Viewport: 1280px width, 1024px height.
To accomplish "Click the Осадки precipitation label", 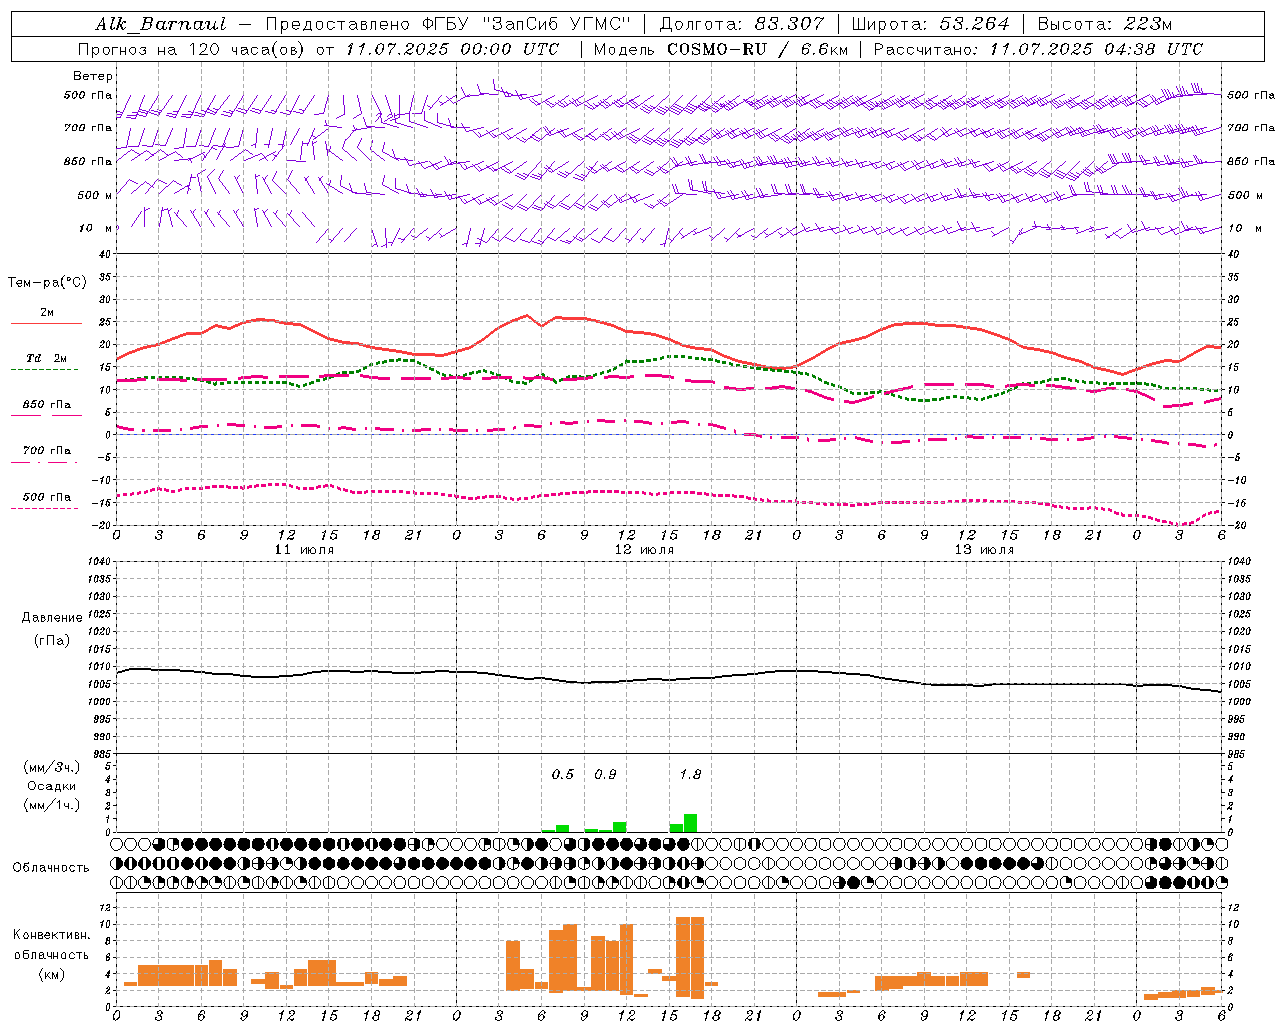I will click(x=51, y=786).
